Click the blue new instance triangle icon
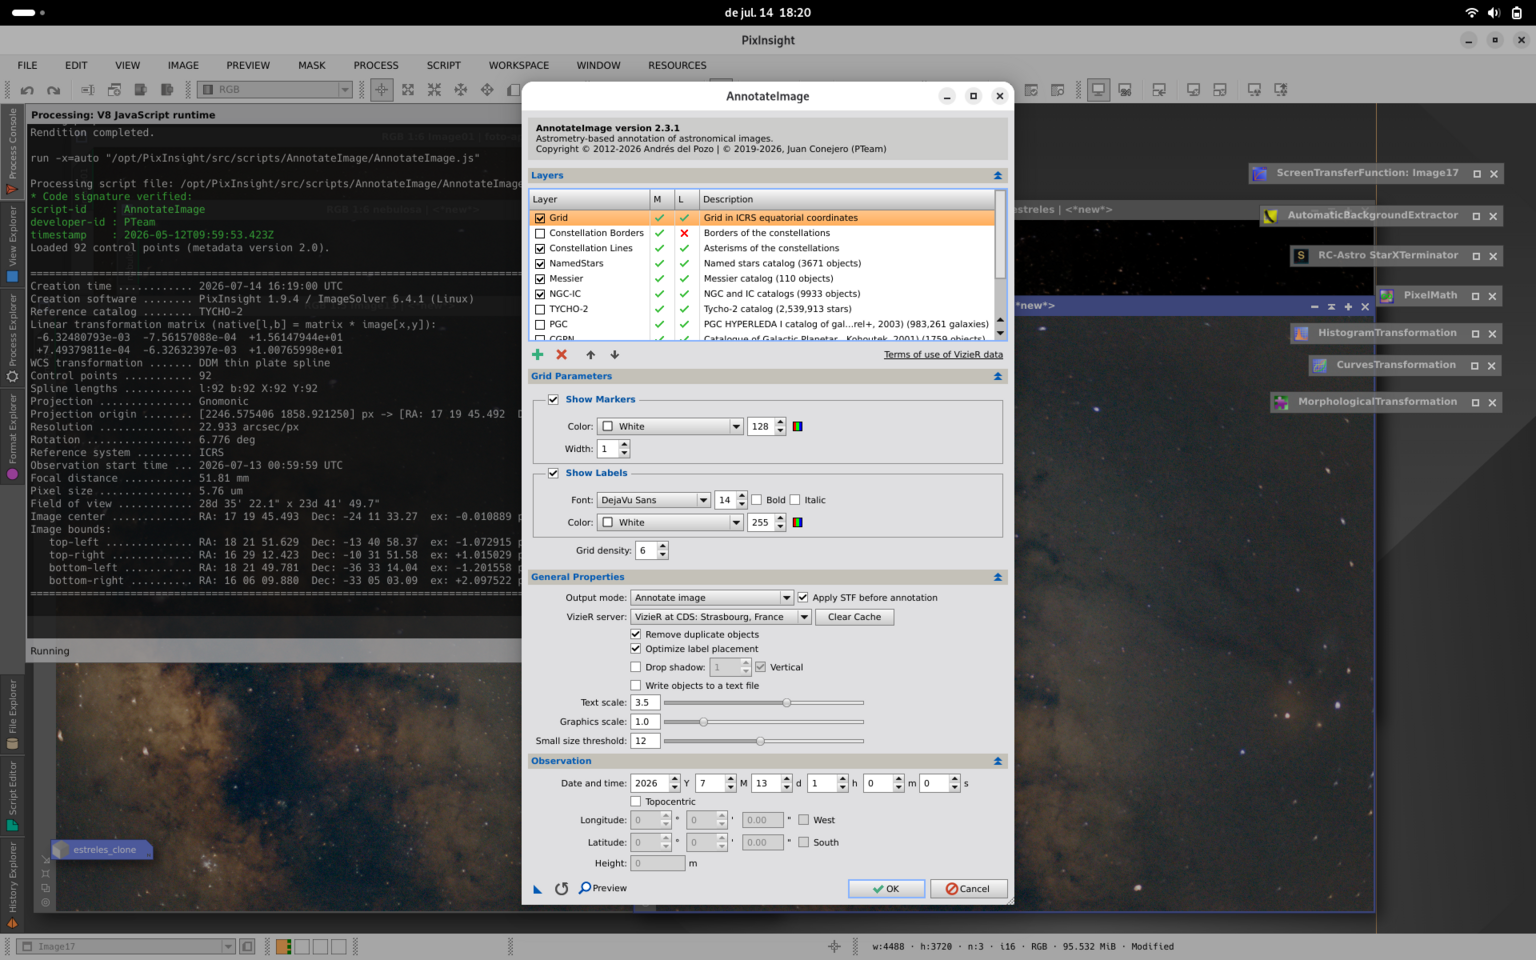 (537, 888)
